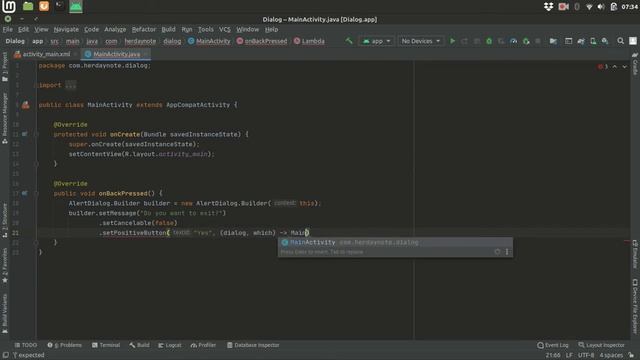The width and height of the screenshot is (640, 360).
Task: Click the override gutter icon beside onCreate
Action: click(x=25, y=134)
